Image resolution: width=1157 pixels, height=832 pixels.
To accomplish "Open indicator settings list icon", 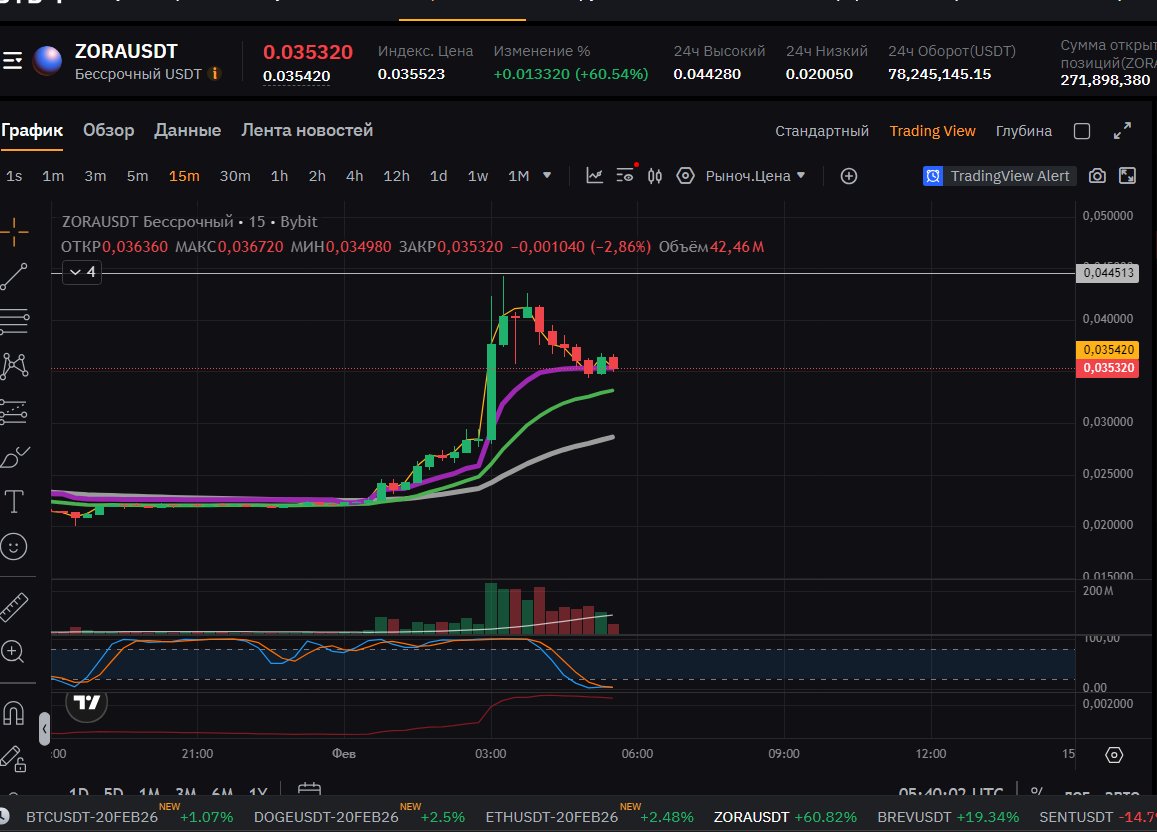I will point(626,176).
